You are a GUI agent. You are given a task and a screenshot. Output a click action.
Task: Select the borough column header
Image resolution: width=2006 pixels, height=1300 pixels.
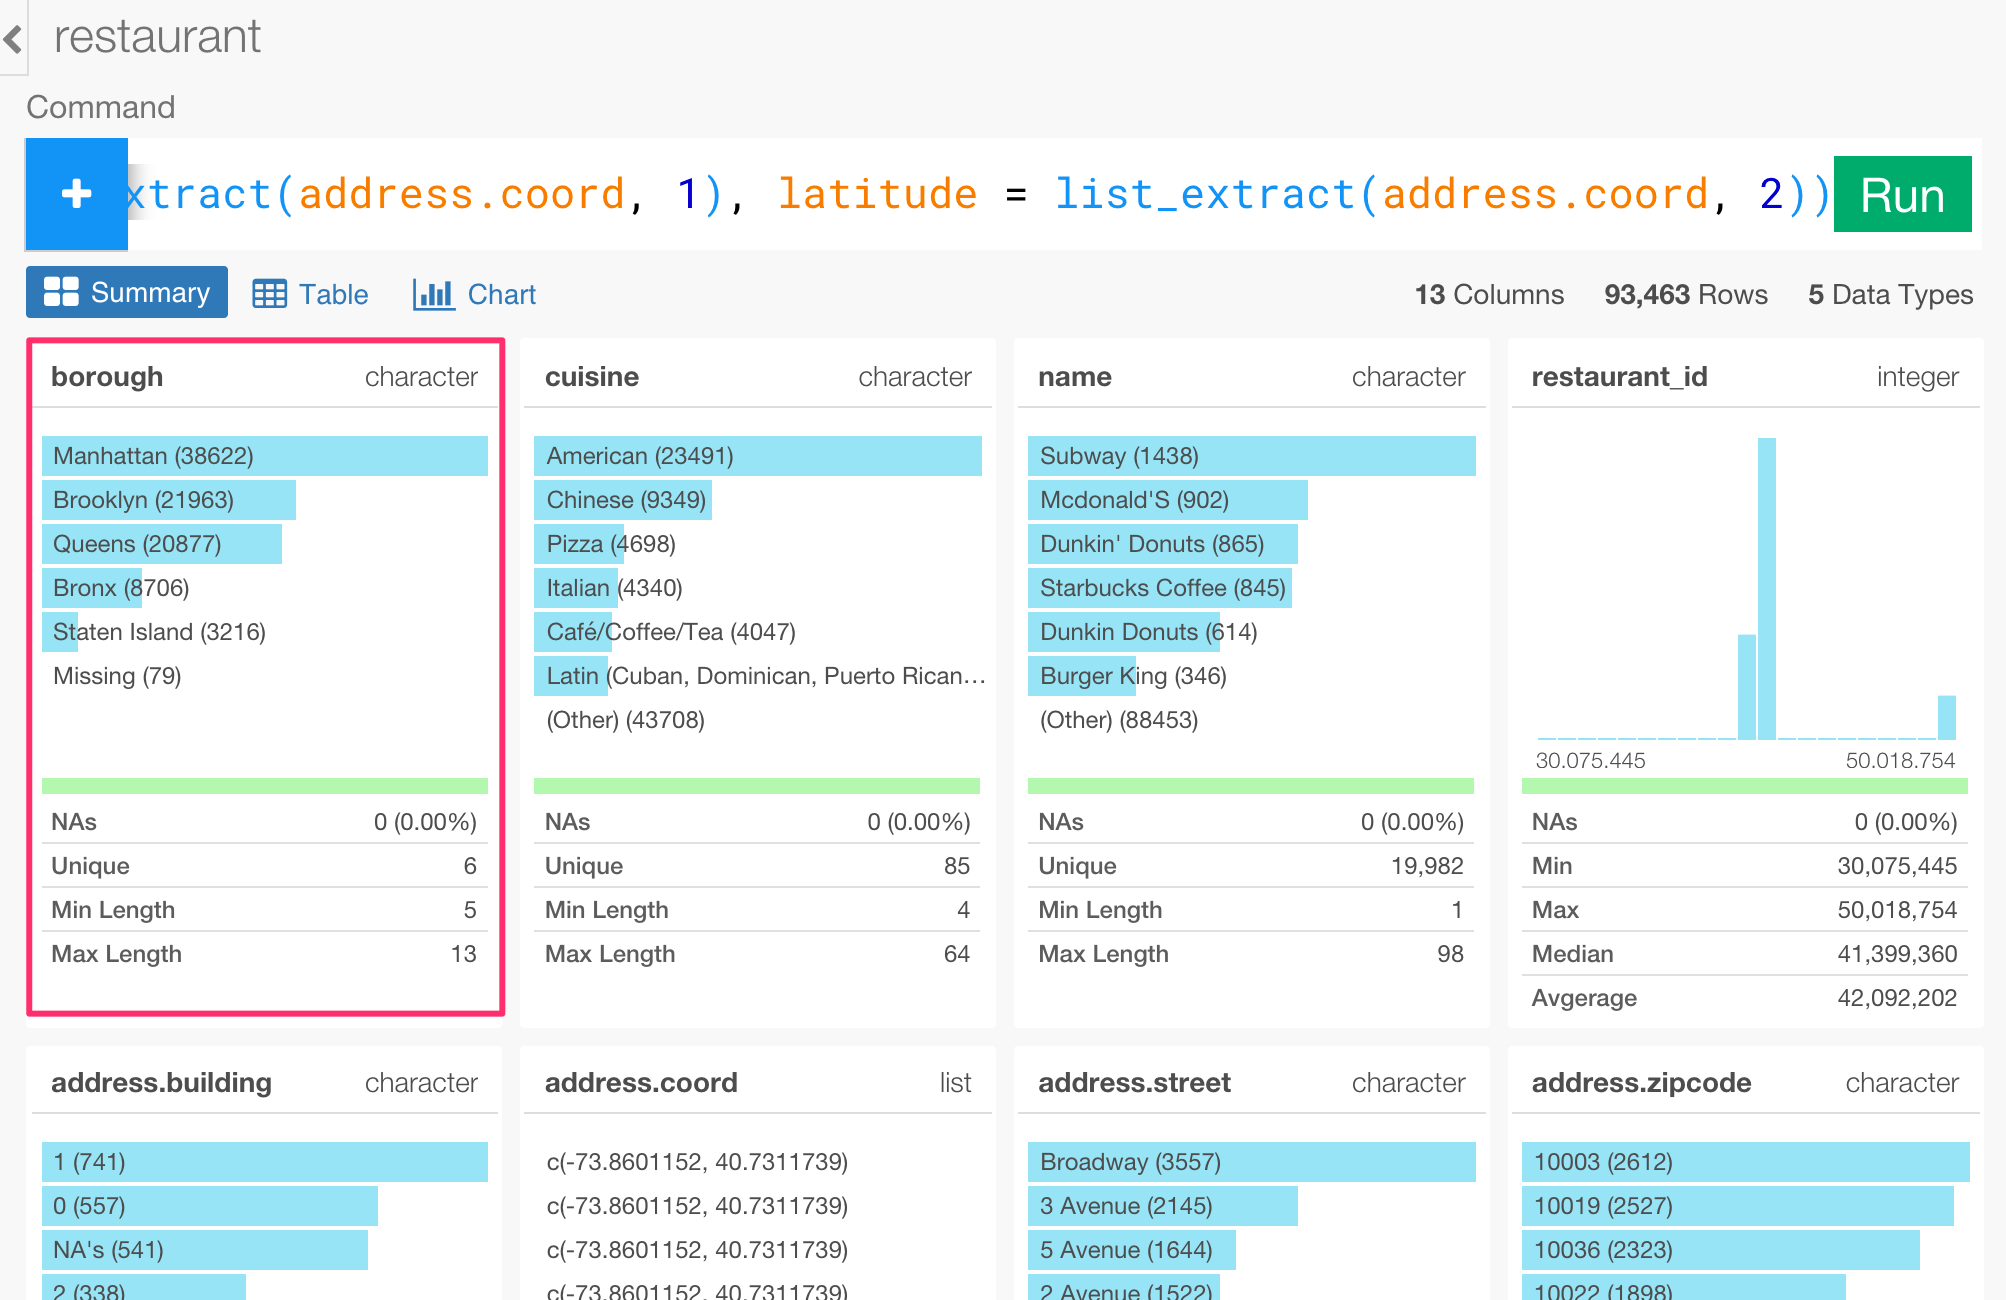(x=107, y=377)
